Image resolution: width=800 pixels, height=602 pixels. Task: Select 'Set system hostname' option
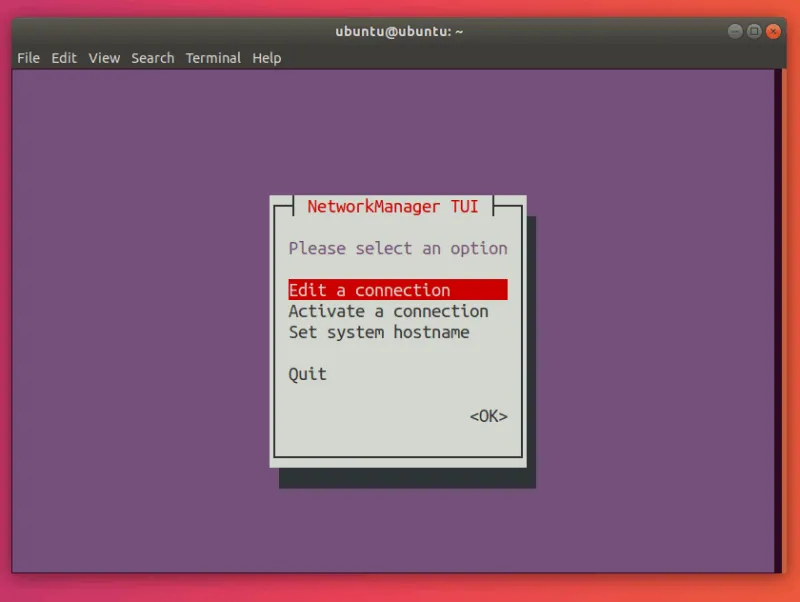pos(379,332)
